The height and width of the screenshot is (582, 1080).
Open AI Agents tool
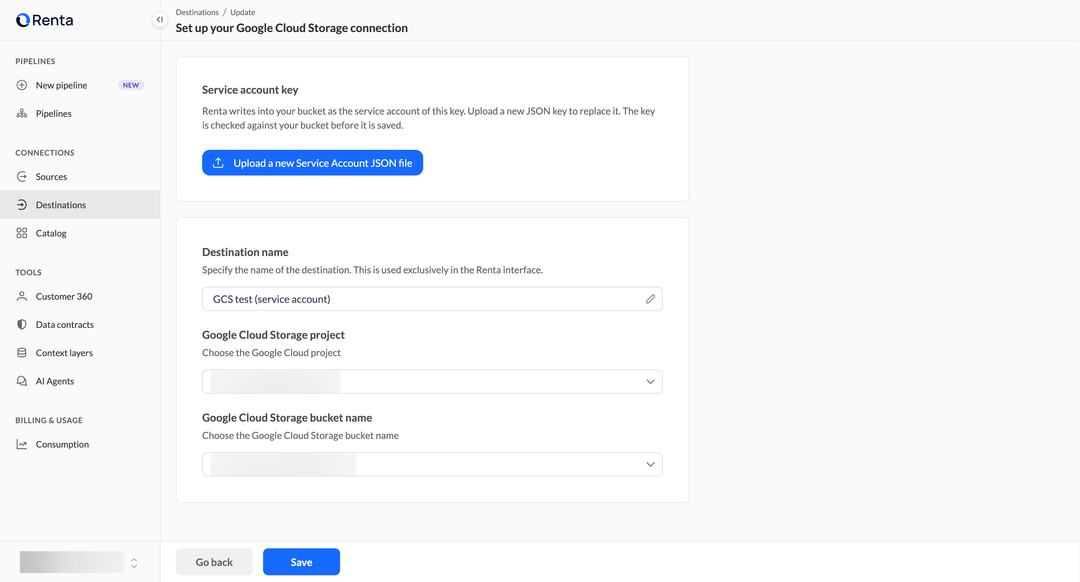click(x=80, y=382)
